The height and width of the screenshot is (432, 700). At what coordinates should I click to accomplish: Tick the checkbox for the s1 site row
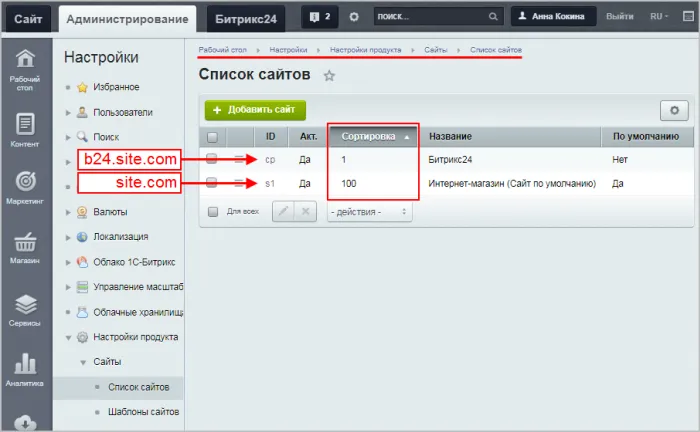212,184
